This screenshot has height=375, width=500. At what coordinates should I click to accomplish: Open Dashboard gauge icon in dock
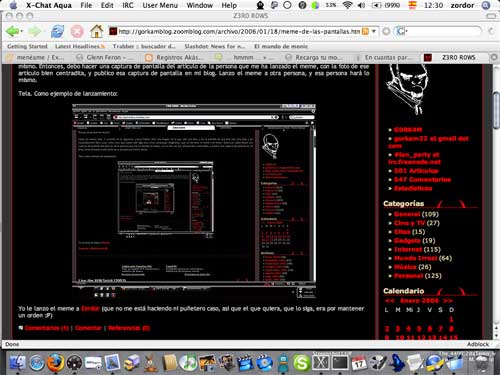tap(74, 363)
